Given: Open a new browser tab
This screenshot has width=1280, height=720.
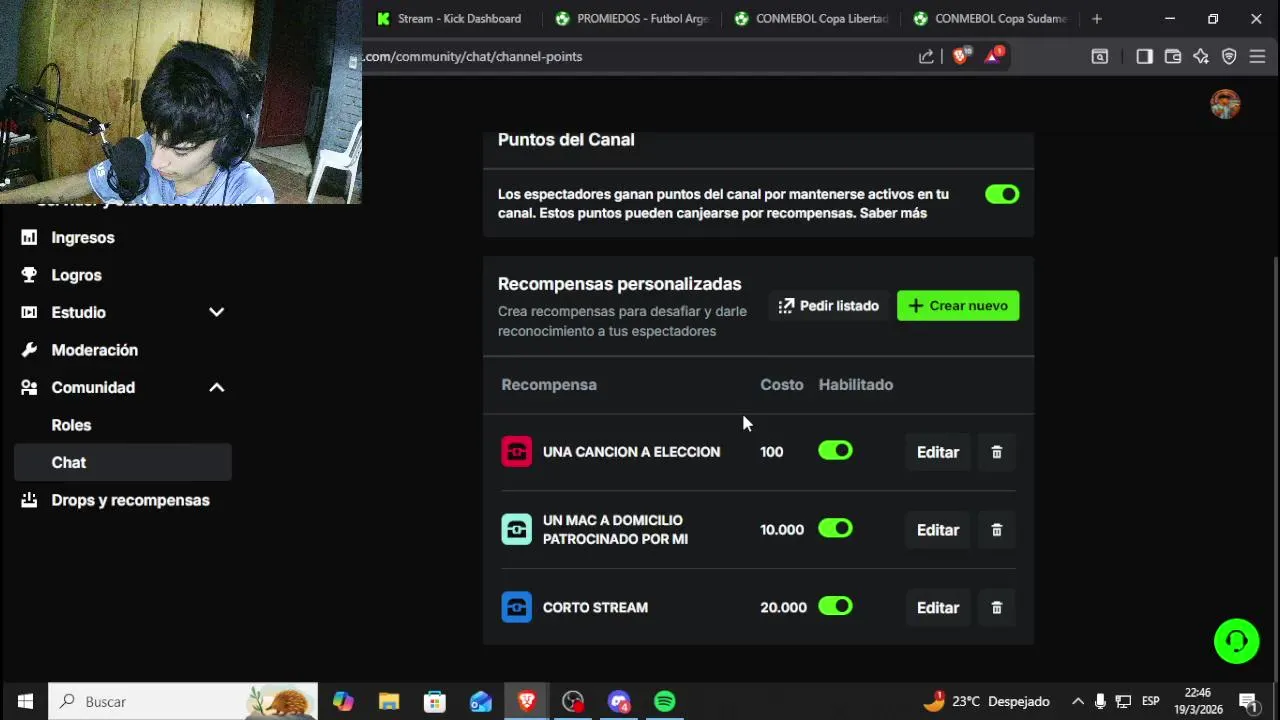Looking at the screenshot, I should tap(1097, 18).
